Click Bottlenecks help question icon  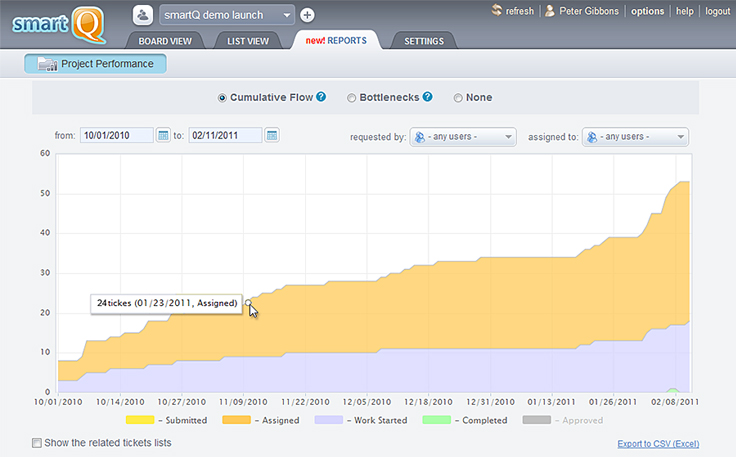427,97
